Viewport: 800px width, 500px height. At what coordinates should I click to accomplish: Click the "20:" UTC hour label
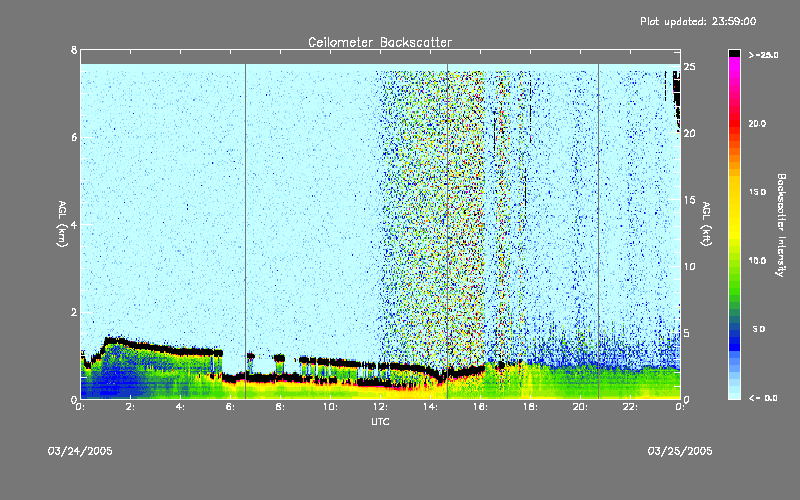[x=580, y=407]
